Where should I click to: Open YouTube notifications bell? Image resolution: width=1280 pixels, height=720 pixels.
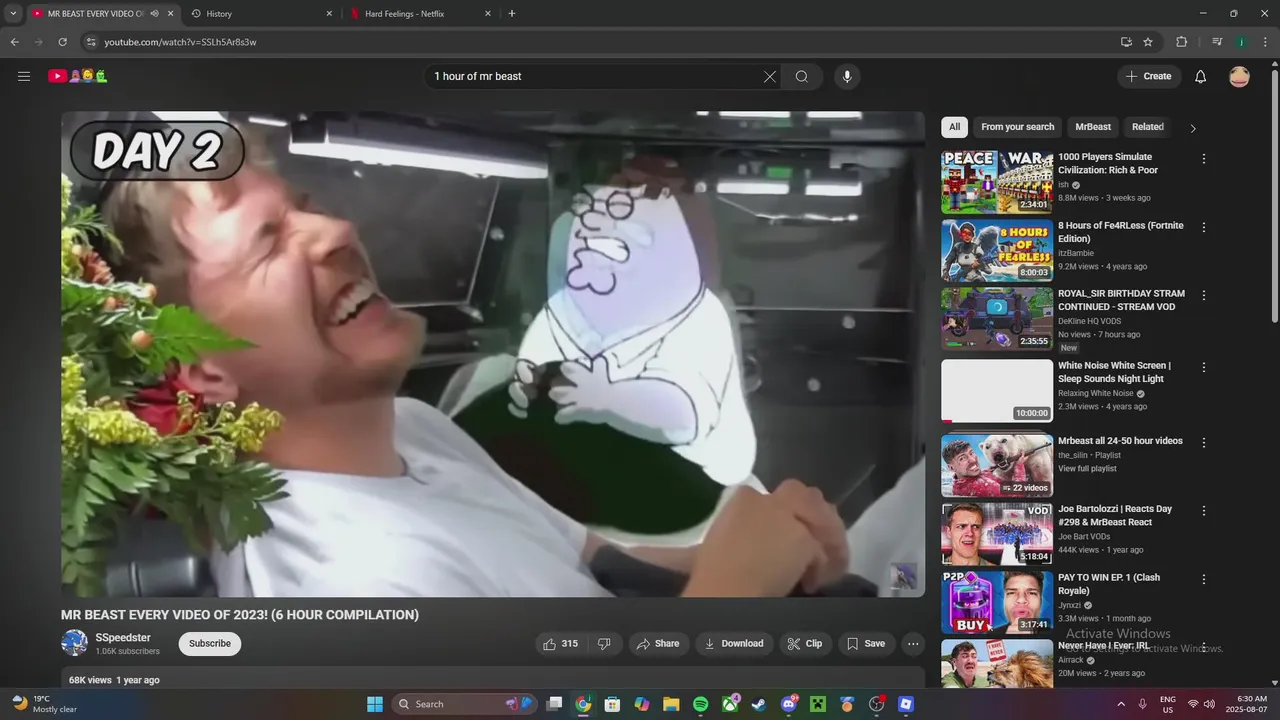pyautogui.click(x=1201, y=76)
